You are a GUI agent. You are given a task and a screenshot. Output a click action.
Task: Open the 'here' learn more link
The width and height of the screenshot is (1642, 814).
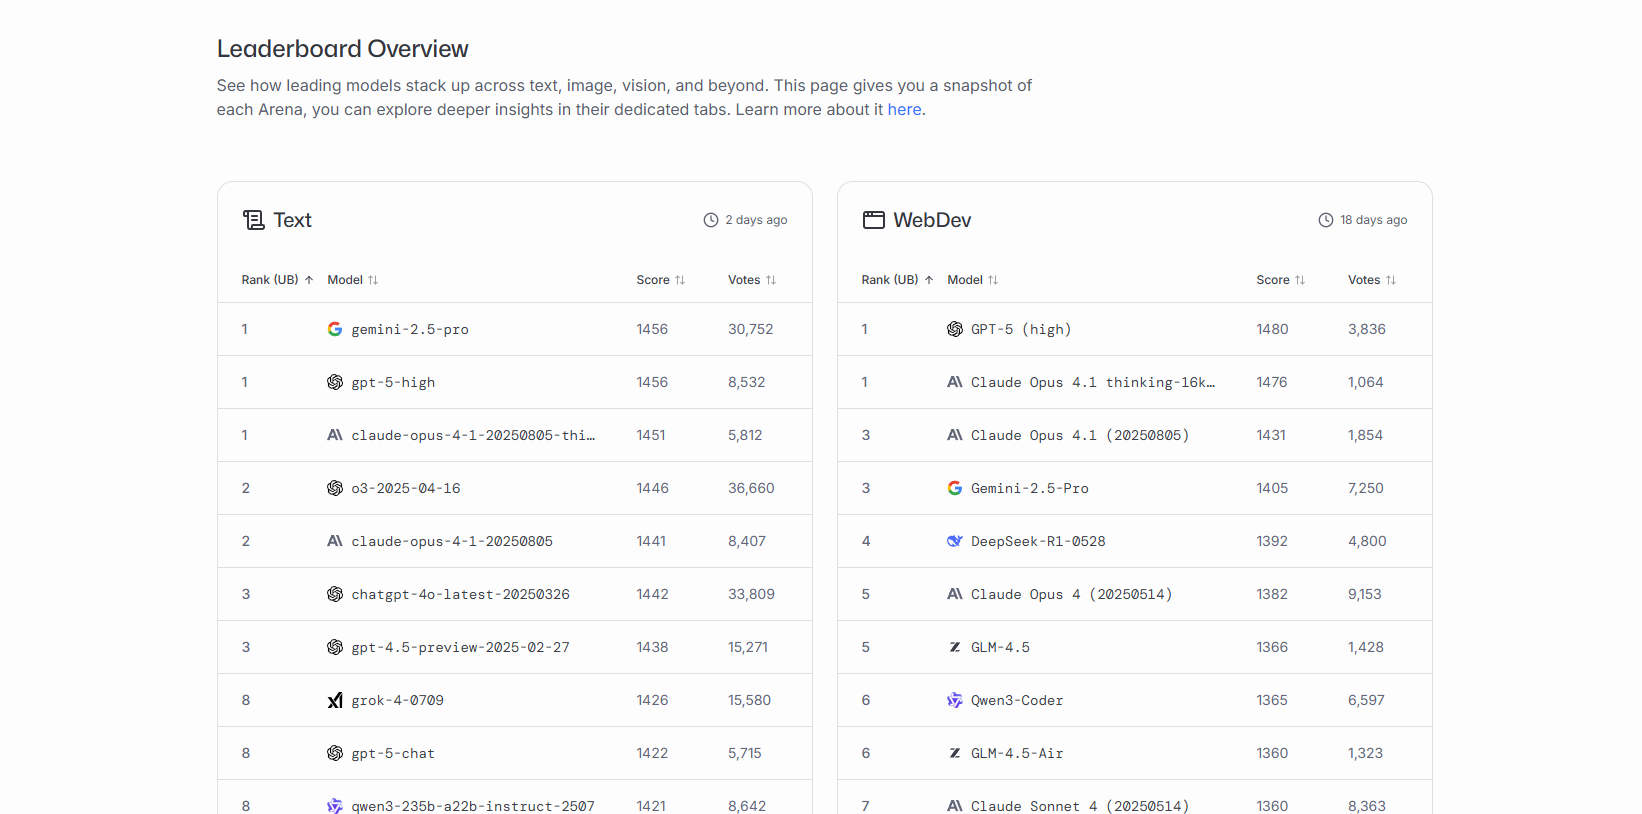[x=904, y=110]
